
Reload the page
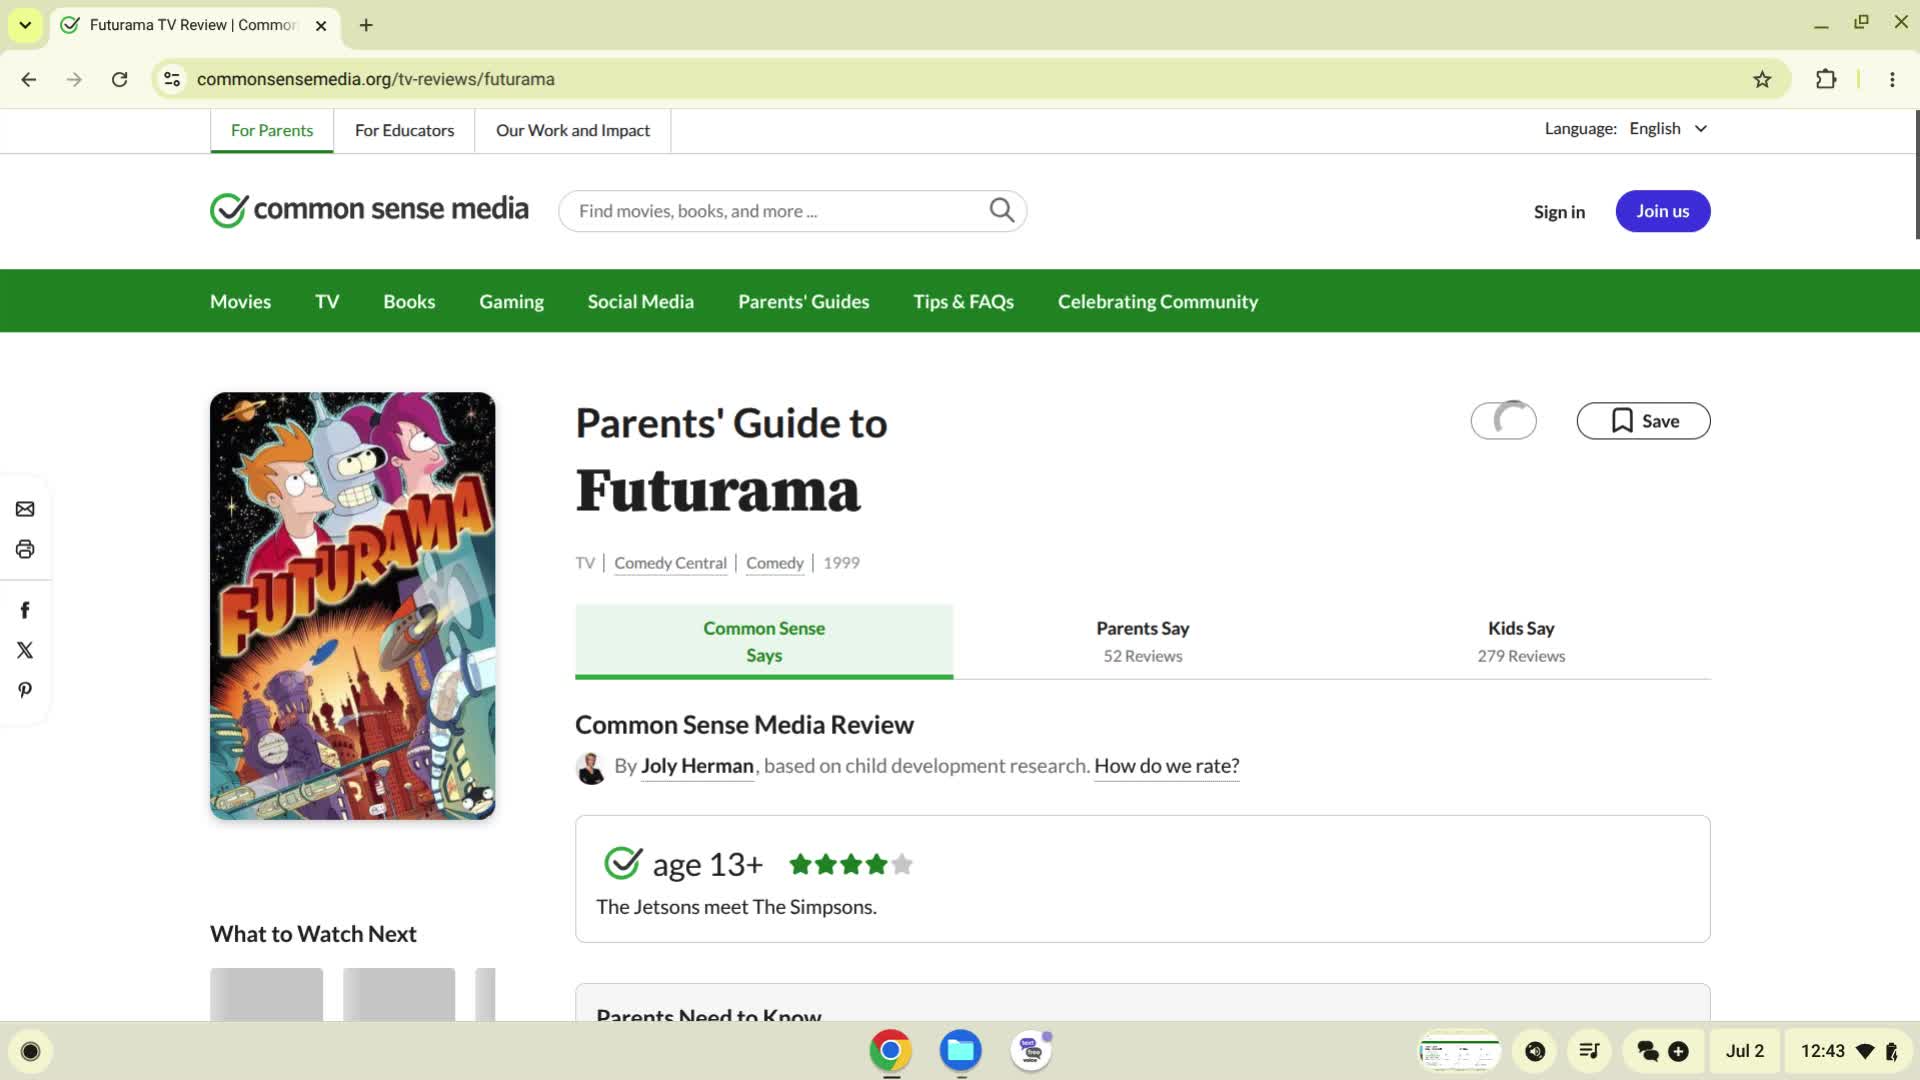[119, 79]
